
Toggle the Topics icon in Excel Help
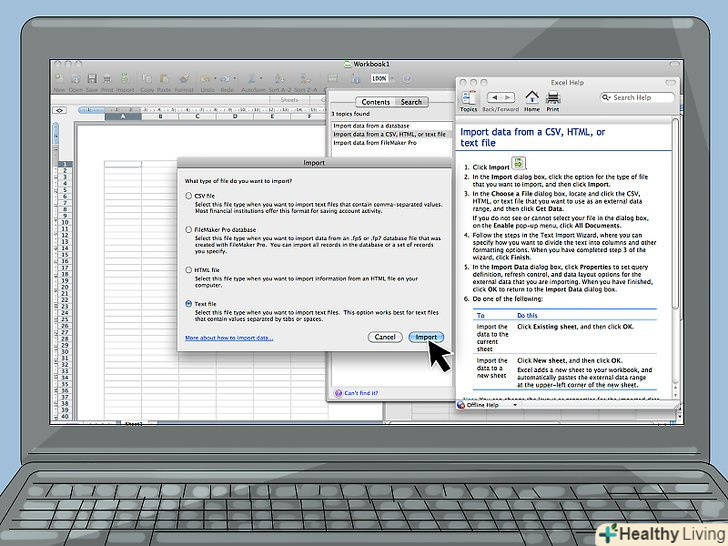coord(468,98)
